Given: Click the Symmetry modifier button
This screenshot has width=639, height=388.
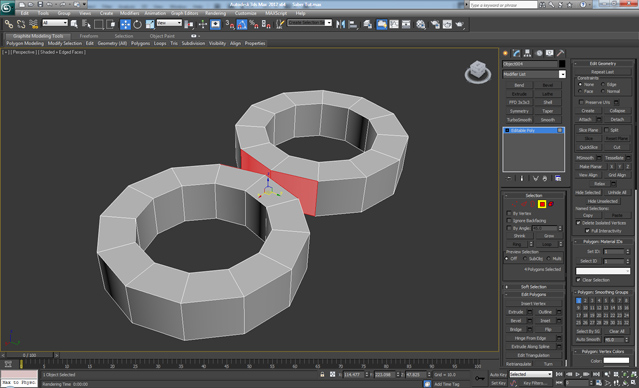Looking at the screenshot, I should pos(519,111).
